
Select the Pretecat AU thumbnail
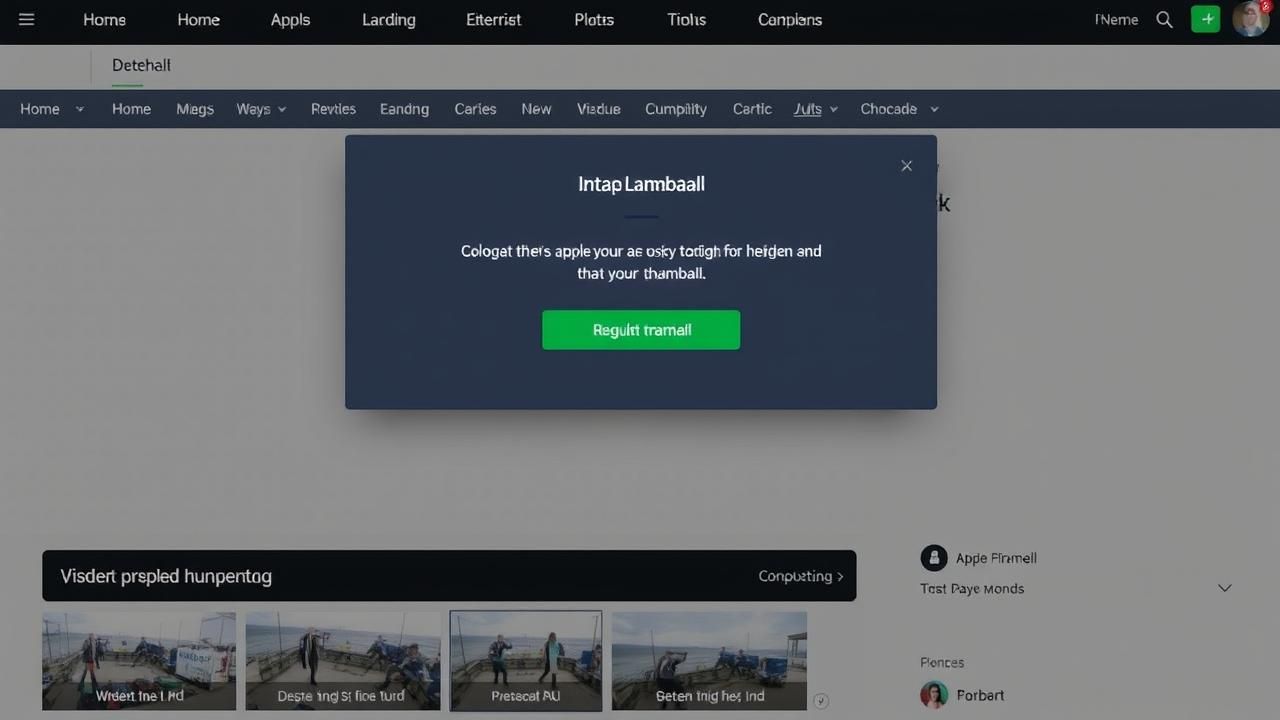[525, 661]
